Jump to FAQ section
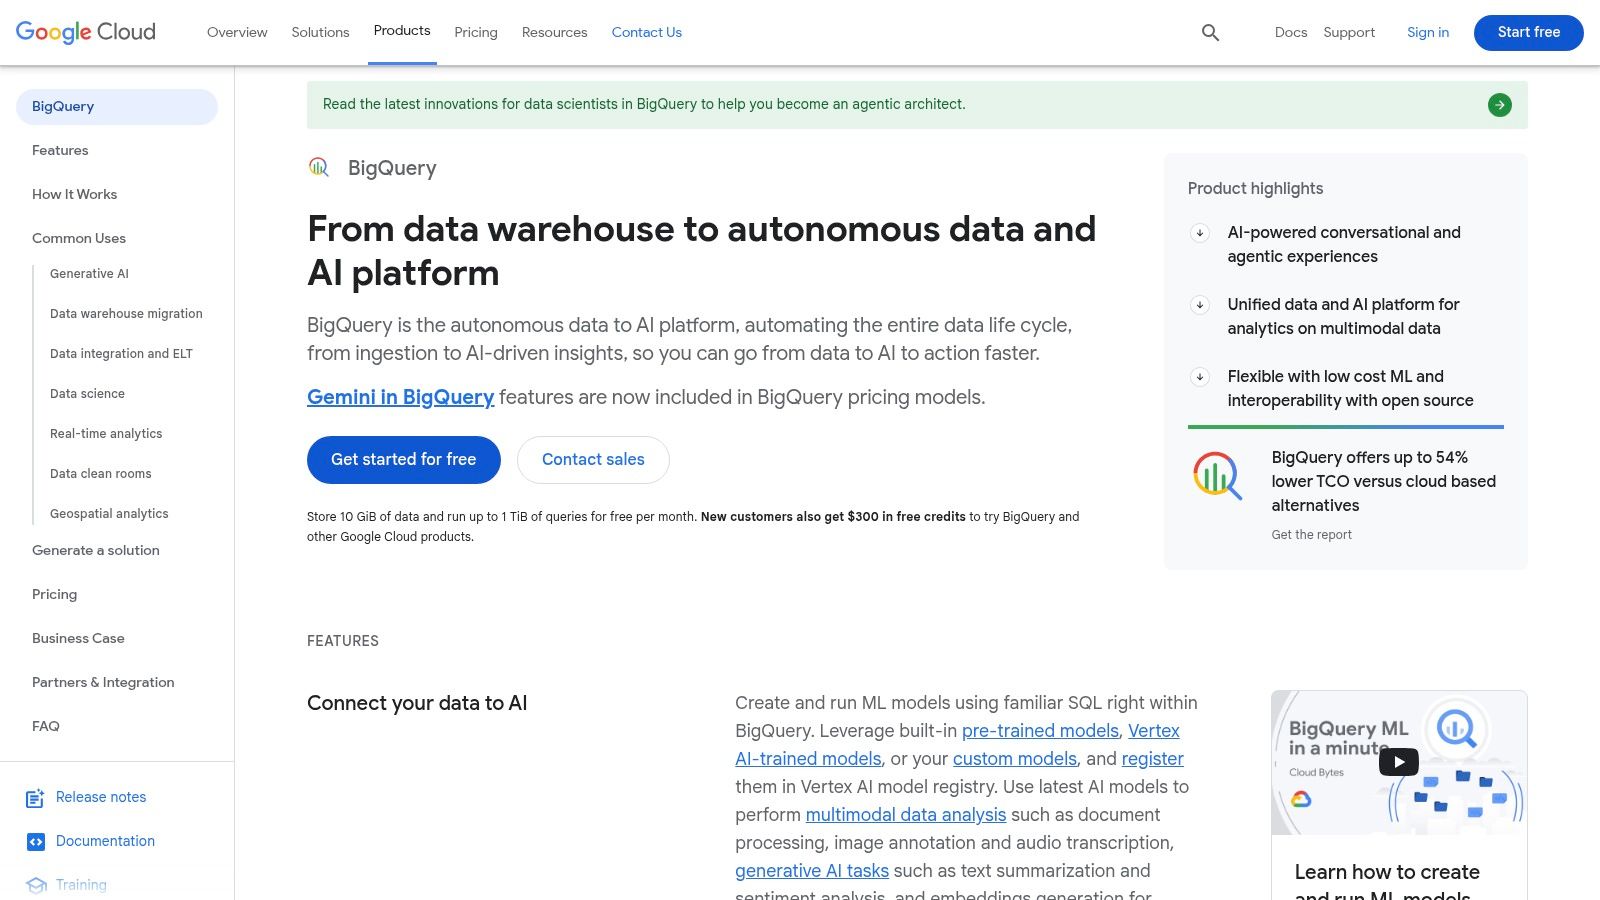 46,727
